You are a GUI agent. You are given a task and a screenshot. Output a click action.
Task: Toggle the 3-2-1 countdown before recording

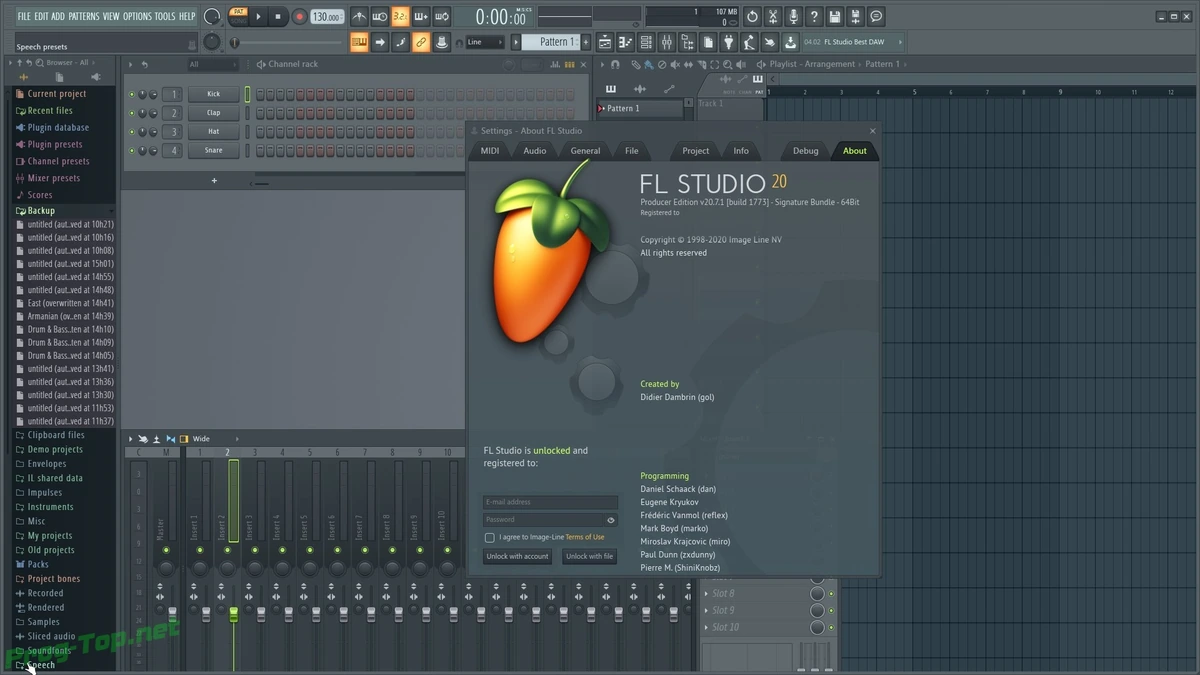click(x=400, y=16)
